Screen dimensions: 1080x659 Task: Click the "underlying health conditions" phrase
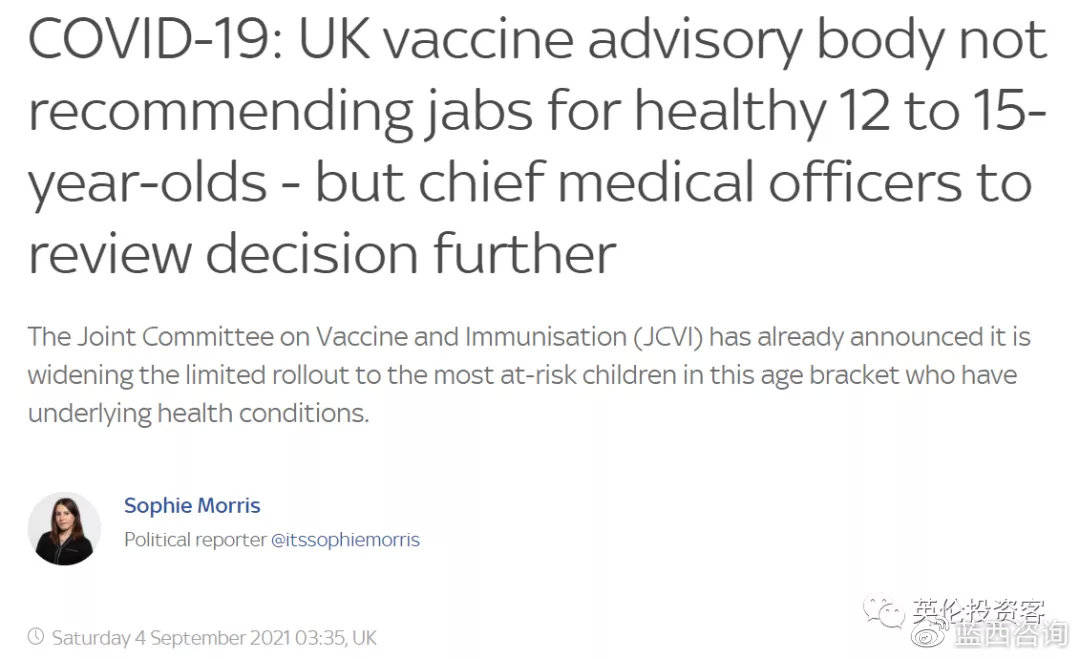tap(198, 414)
